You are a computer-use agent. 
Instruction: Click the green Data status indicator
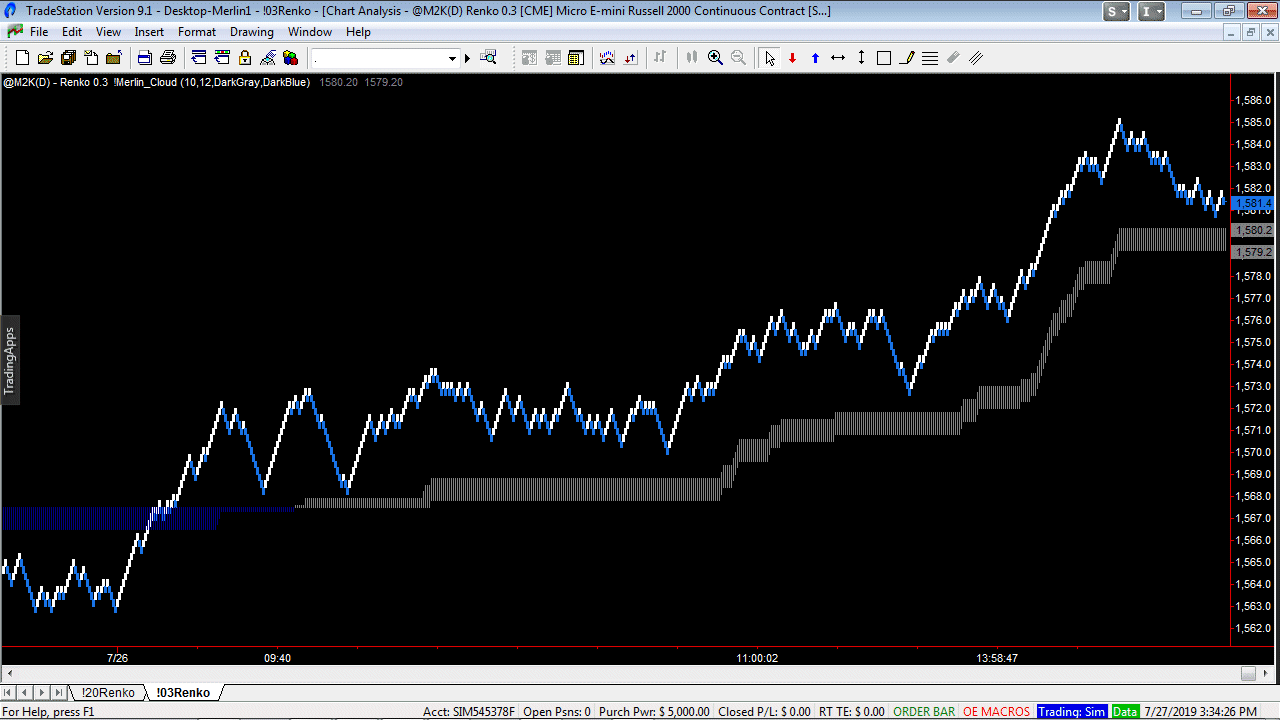[1125, 712]
